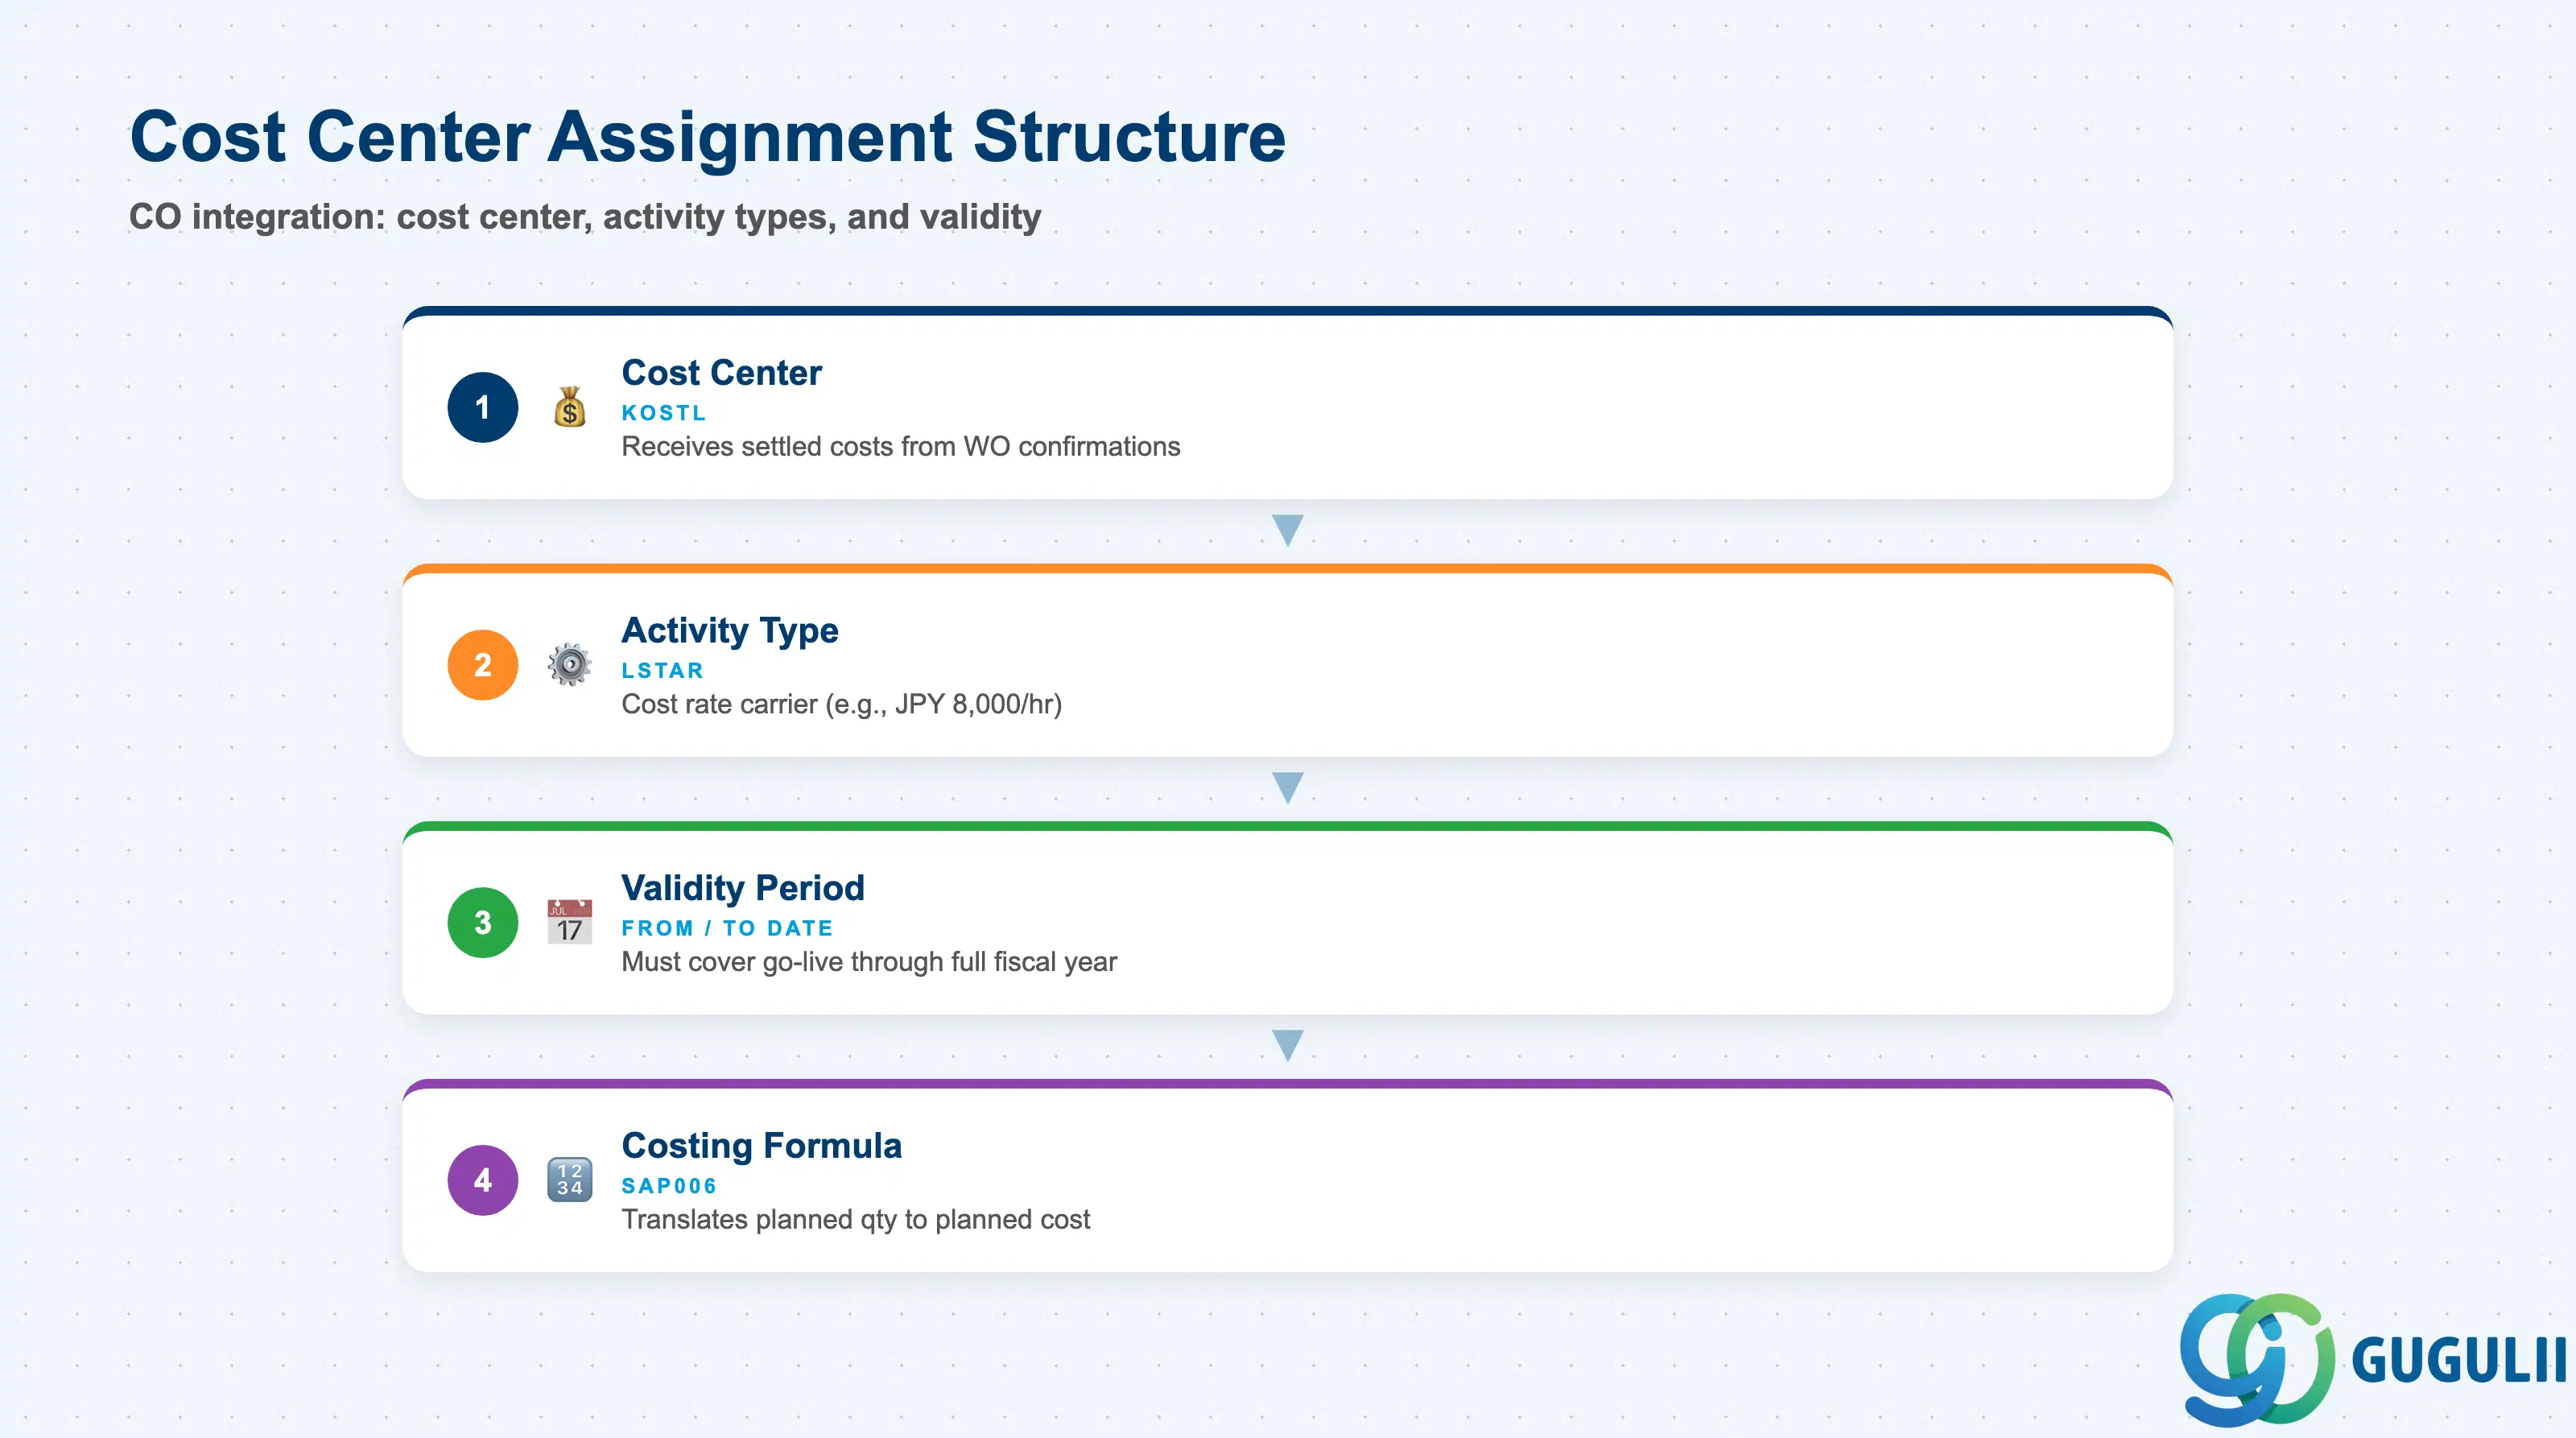Click the Cost Center Assignment Structure title
The height and width of the screenshot is (1438, 2576).
(x=707, y=136)
